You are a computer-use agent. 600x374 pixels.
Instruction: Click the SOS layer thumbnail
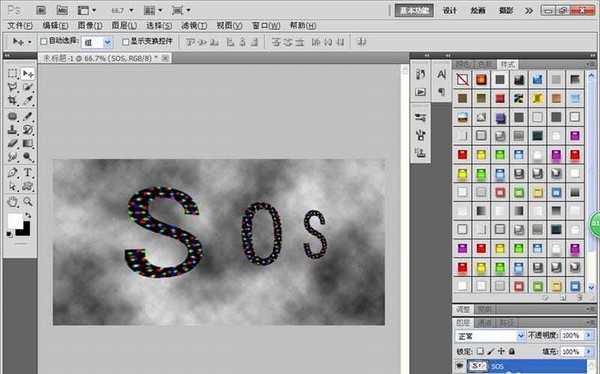[478, 366]
